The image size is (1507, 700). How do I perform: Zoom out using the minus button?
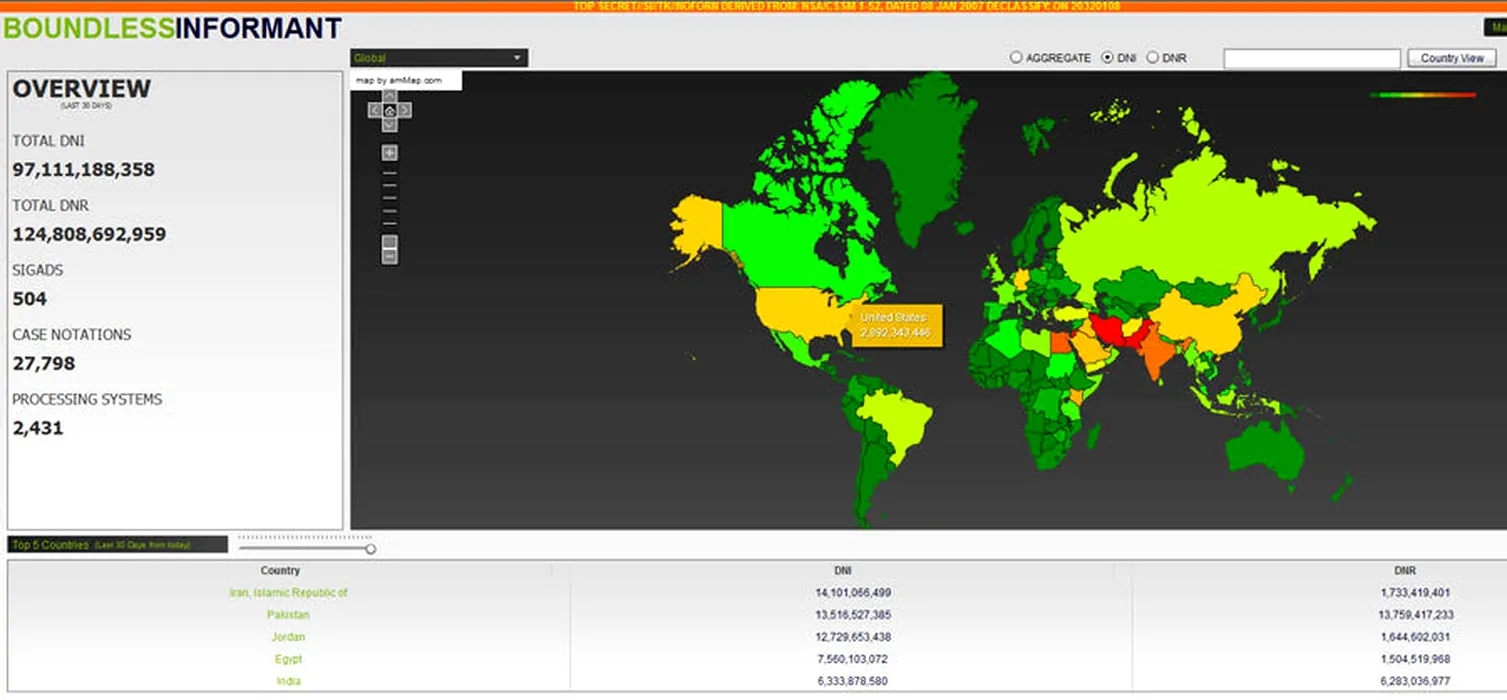[x=389, y=256]
